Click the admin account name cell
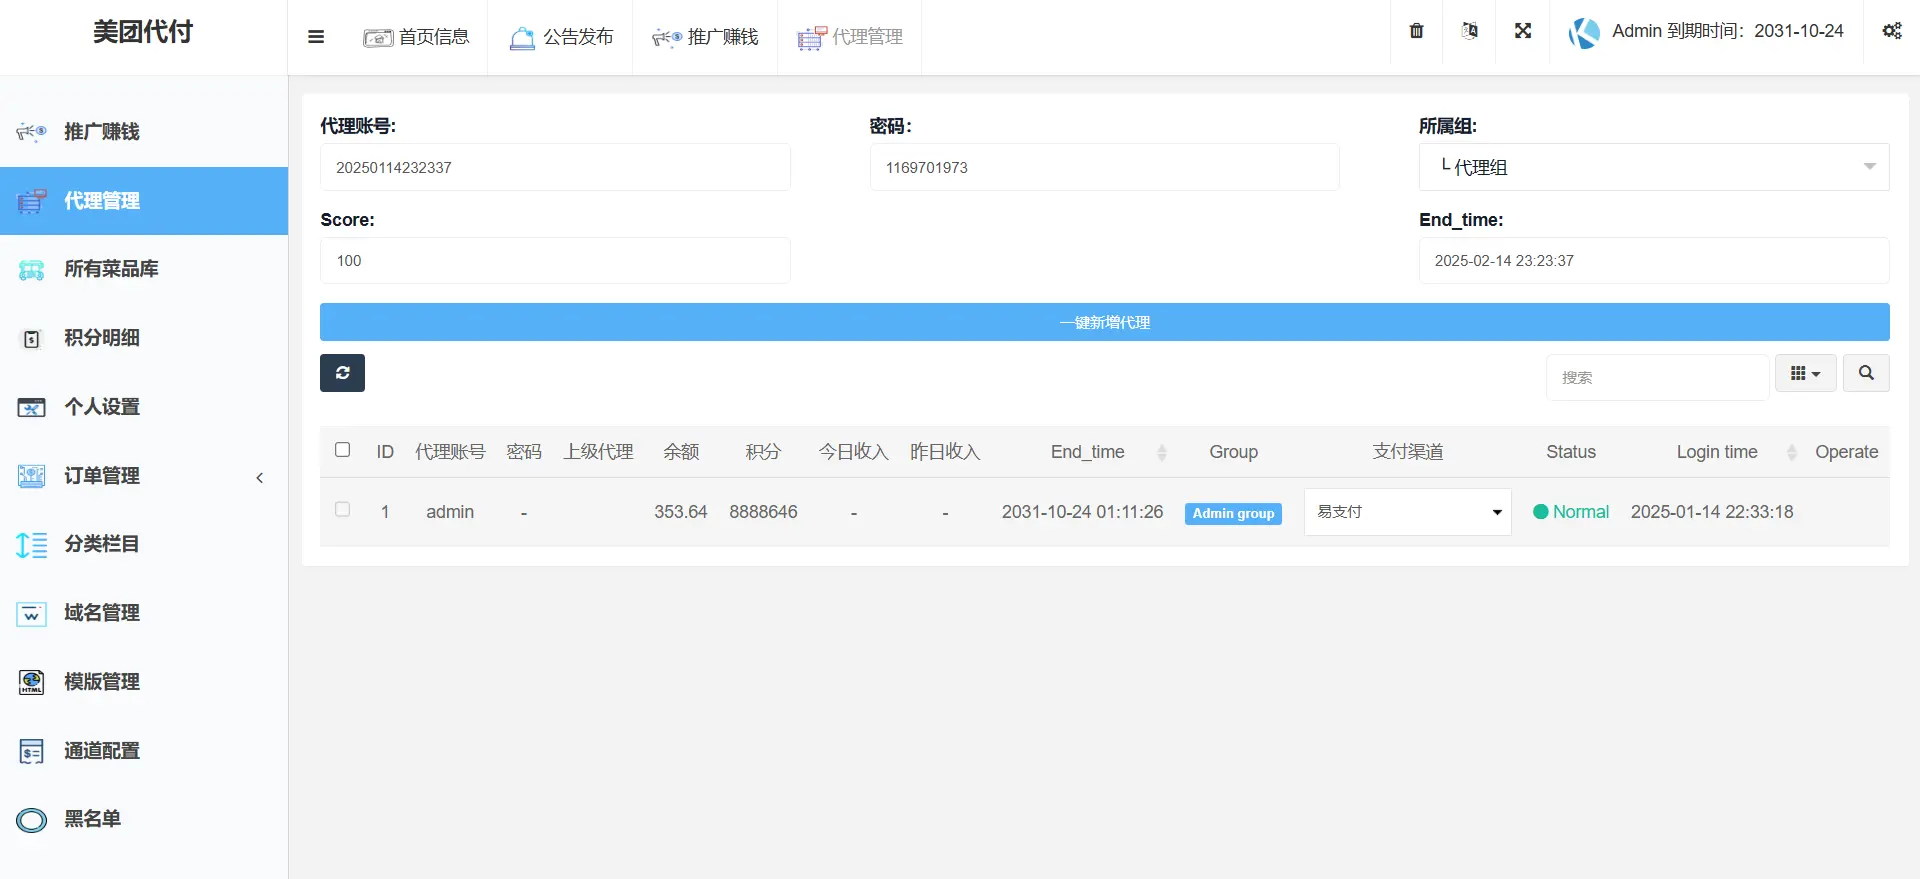1920x879 pixels. pos(450,512)
